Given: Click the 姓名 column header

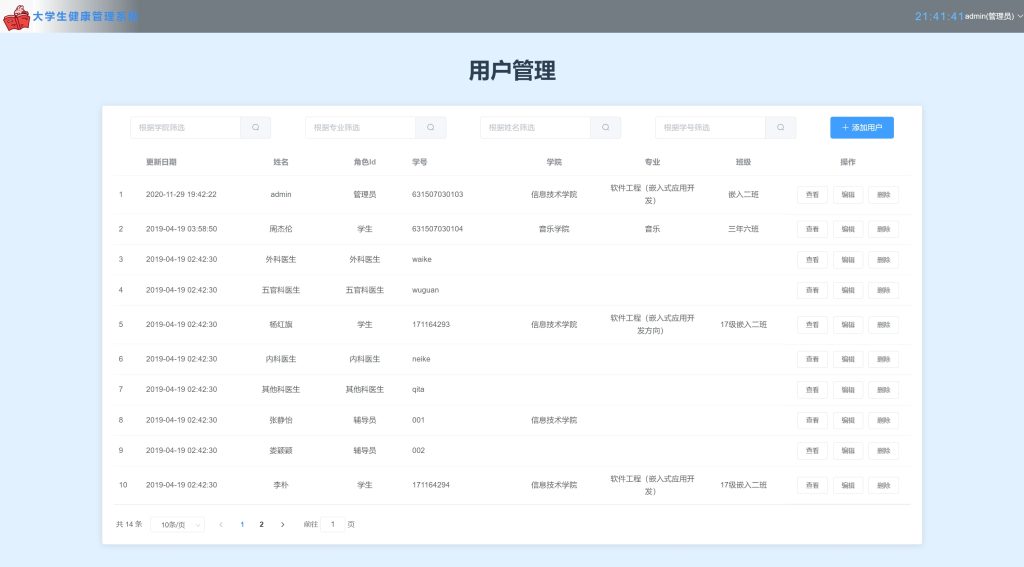Looking at the screenshot, I should coord(281,162).
